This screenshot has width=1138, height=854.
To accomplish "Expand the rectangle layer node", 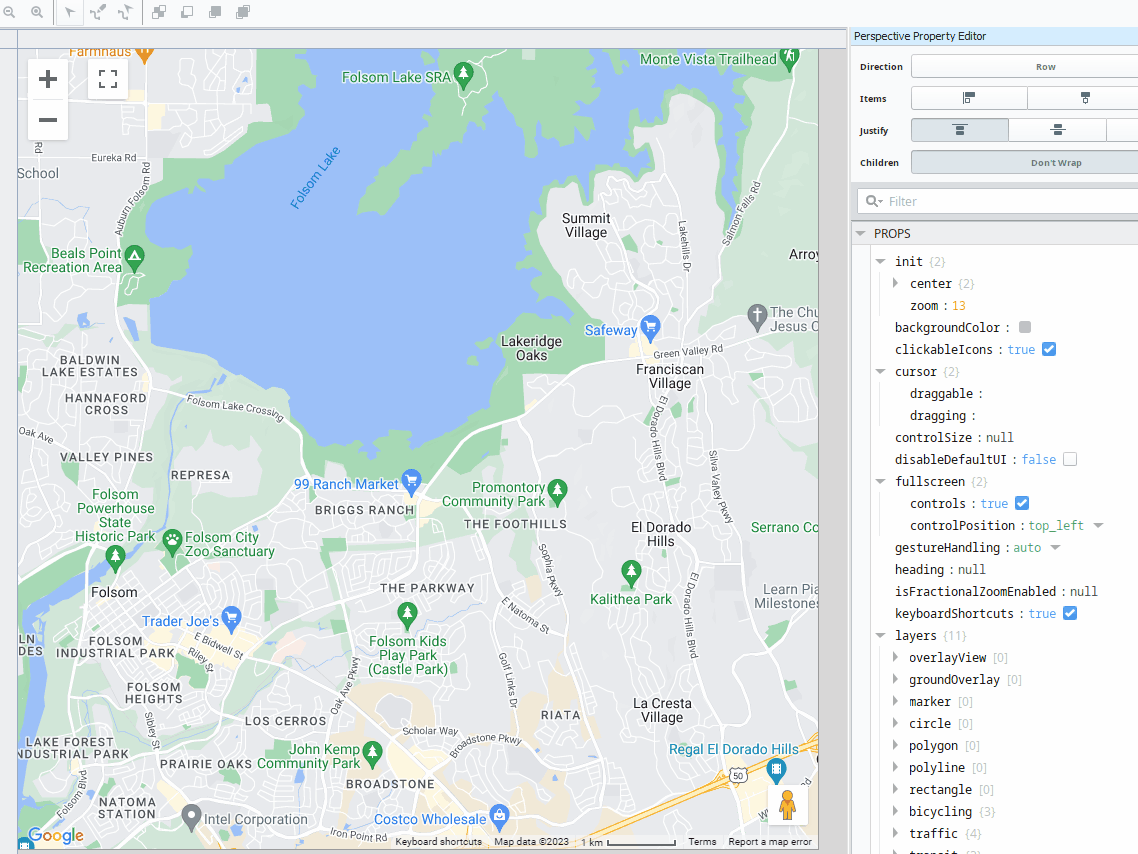I will [x=896, y=789].
